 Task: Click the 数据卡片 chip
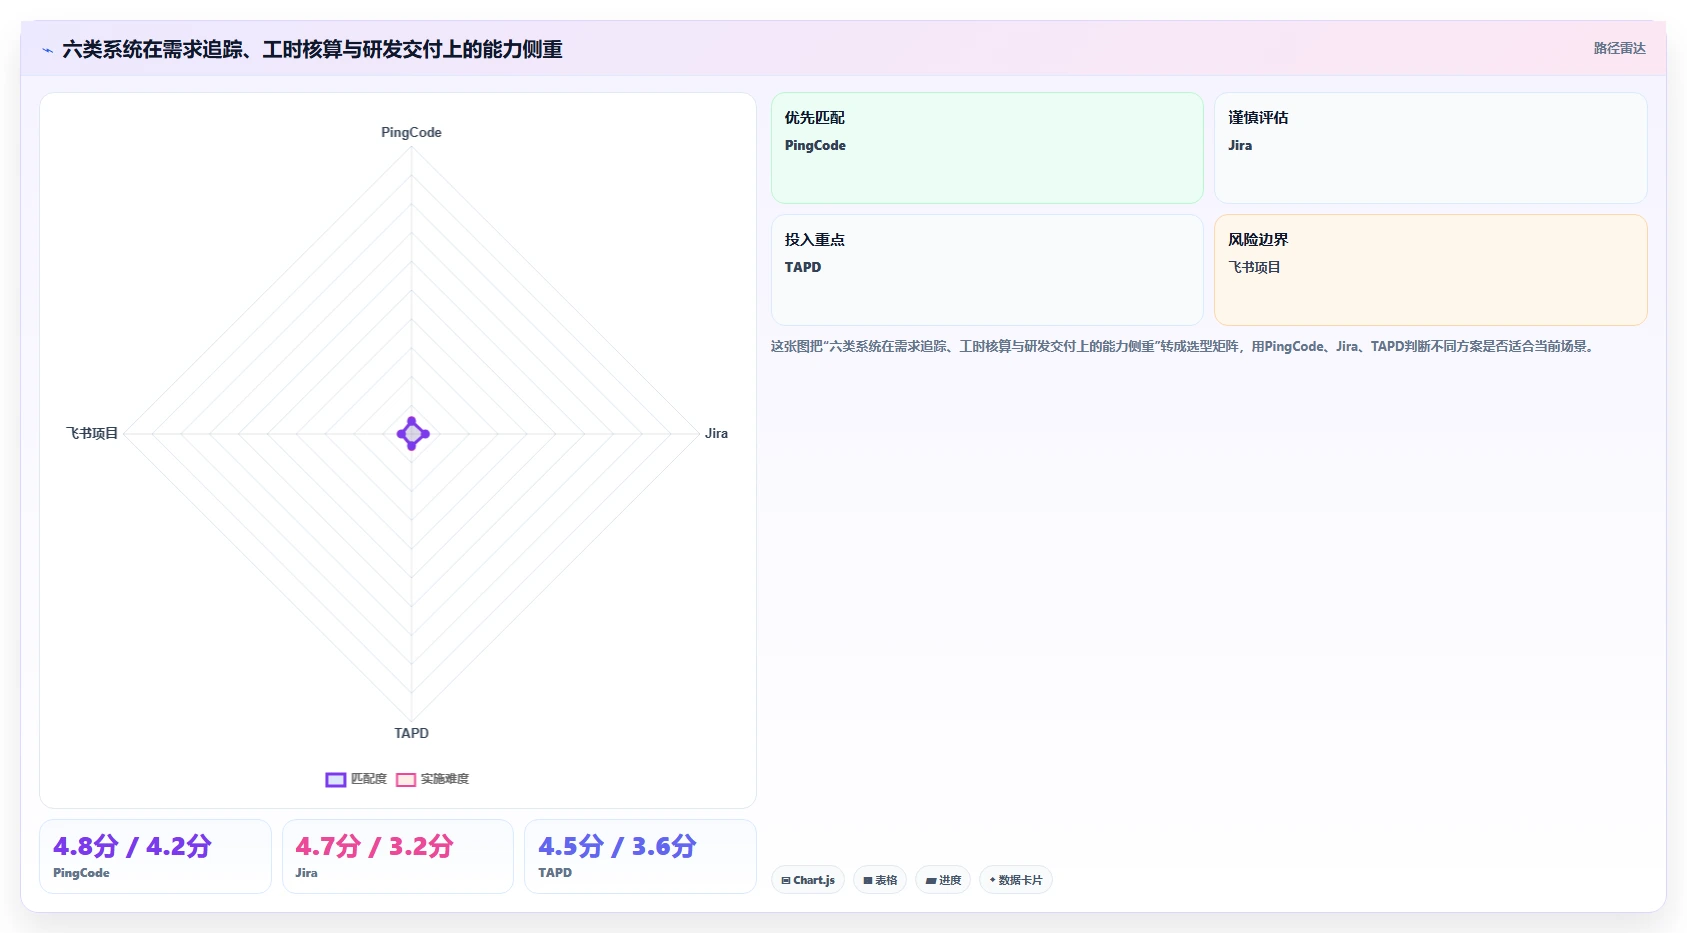(x=1016, y=880)
